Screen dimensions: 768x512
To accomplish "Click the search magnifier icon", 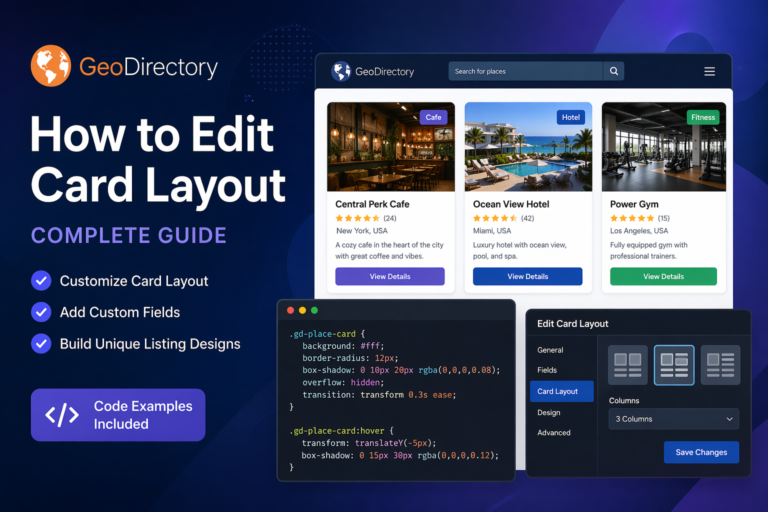I will tap(614, 71).
